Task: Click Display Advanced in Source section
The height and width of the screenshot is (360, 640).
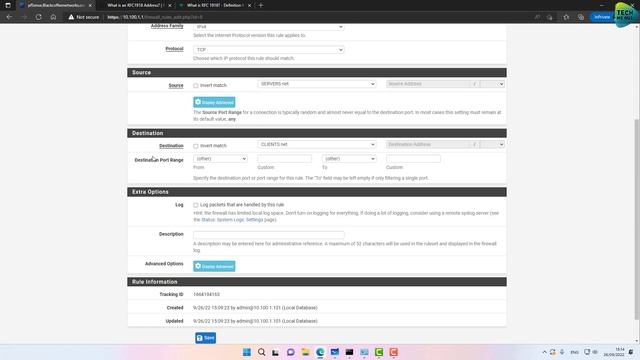Action: coord(214,102)
